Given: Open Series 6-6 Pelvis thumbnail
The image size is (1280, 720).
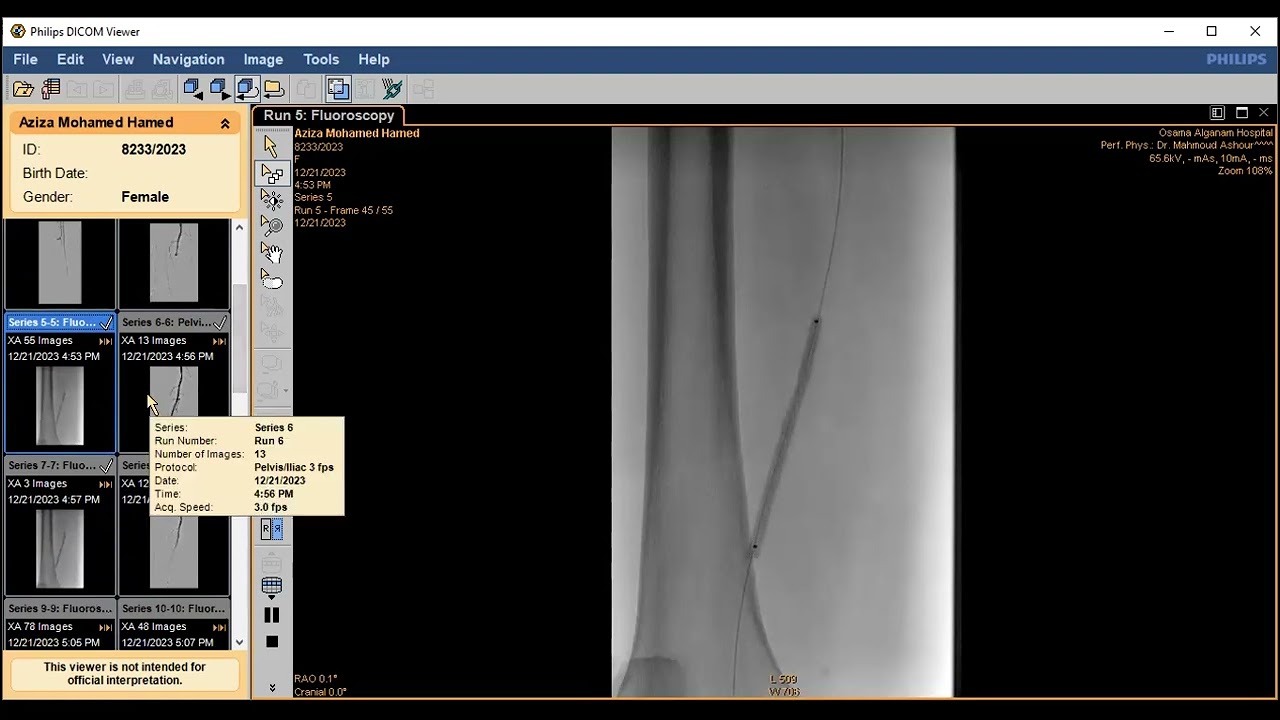Looking at the screenshot, I should coord(173,391).
